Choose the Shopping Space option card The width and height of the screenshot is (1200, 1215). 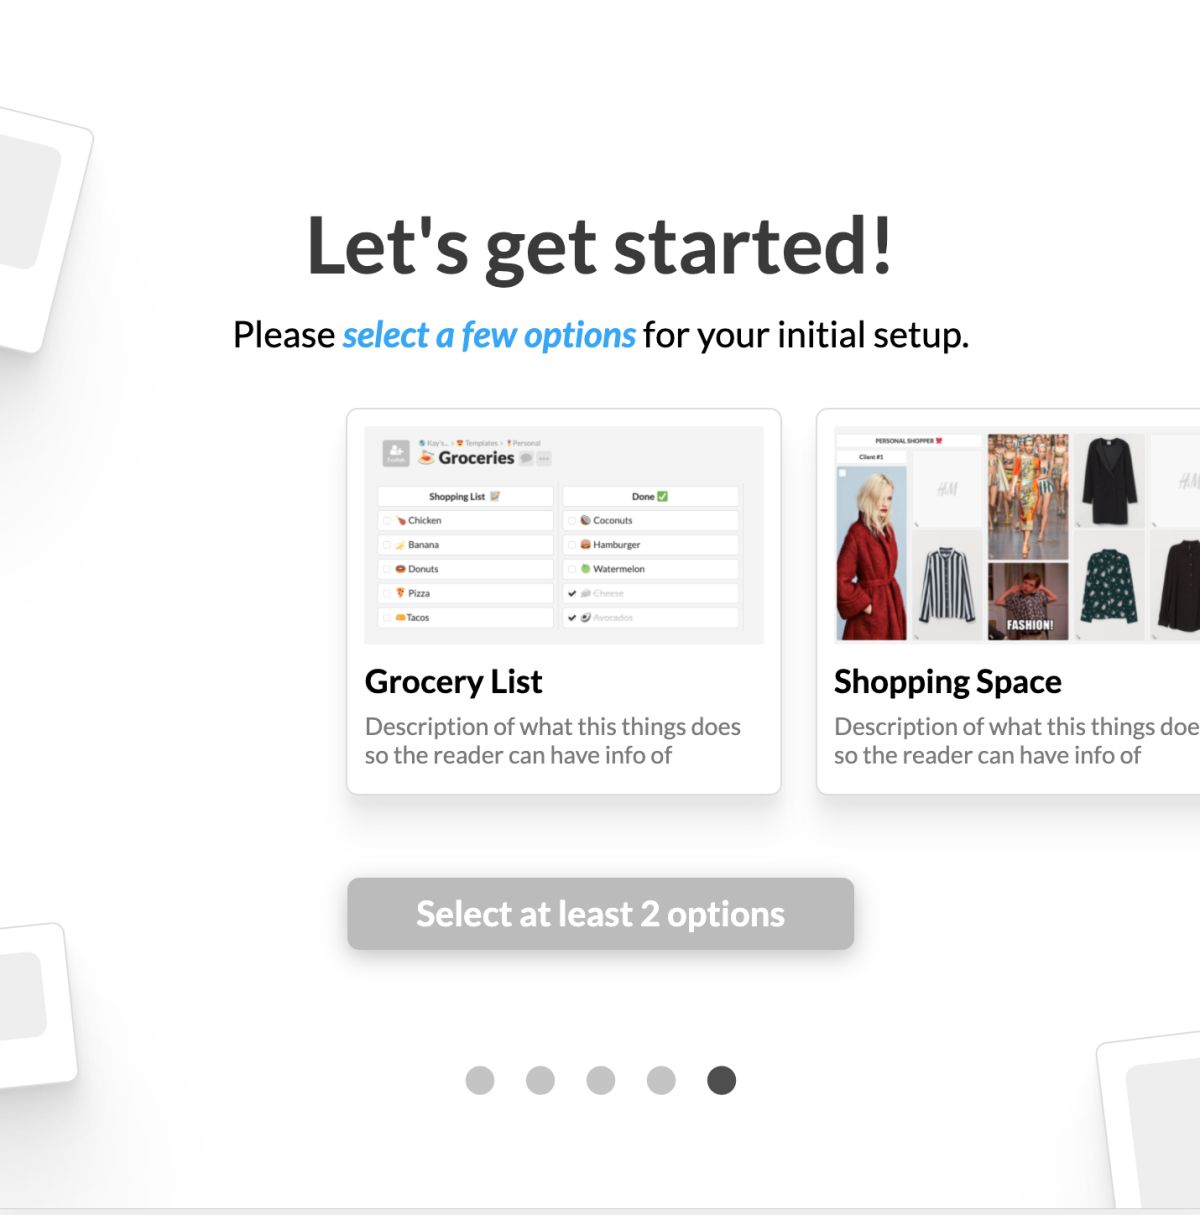1008,601
